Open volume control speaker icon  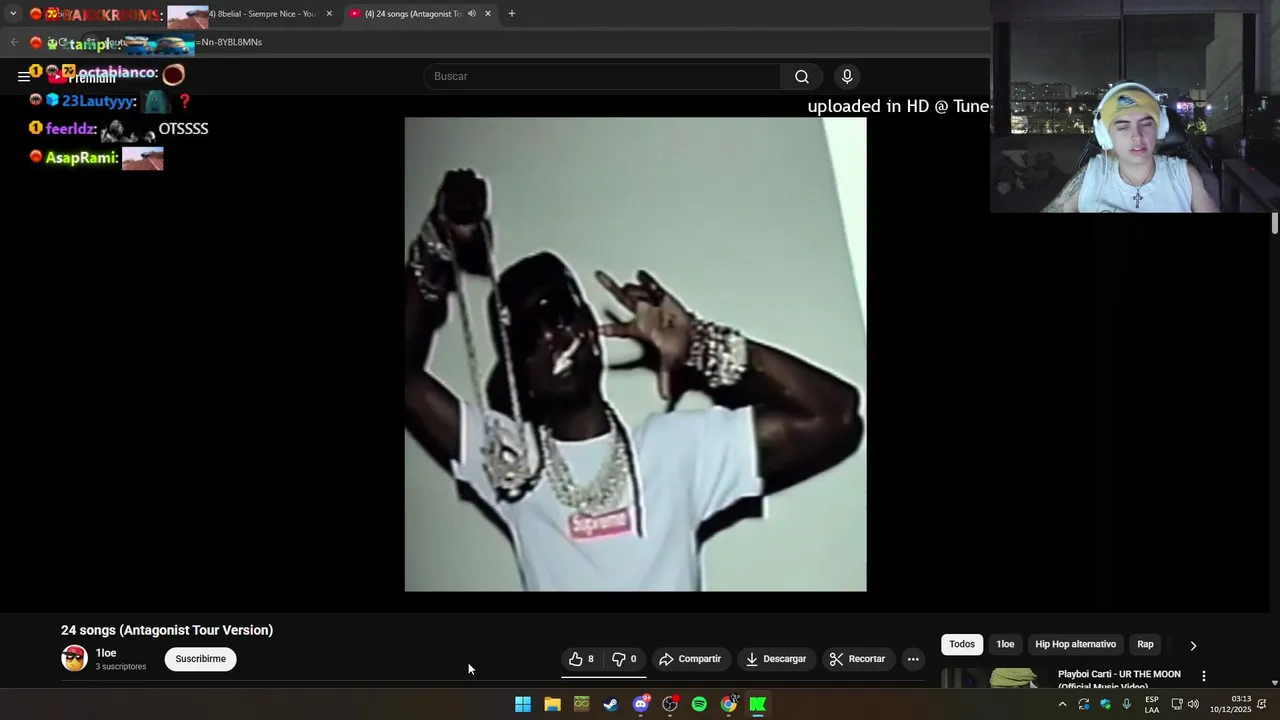coord(1193,704)
